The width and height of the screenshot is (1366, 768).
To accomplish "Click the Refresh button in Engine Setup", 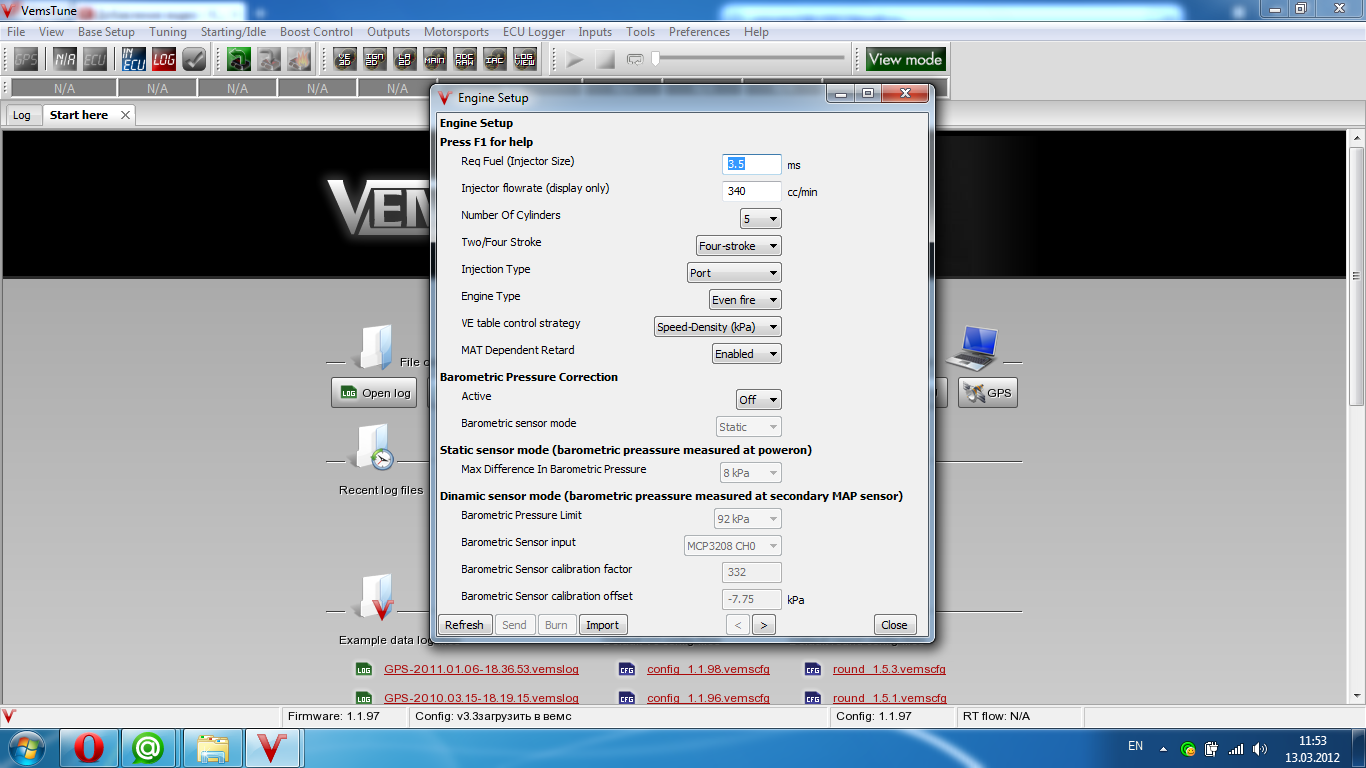I will click(x=464, y=625).
